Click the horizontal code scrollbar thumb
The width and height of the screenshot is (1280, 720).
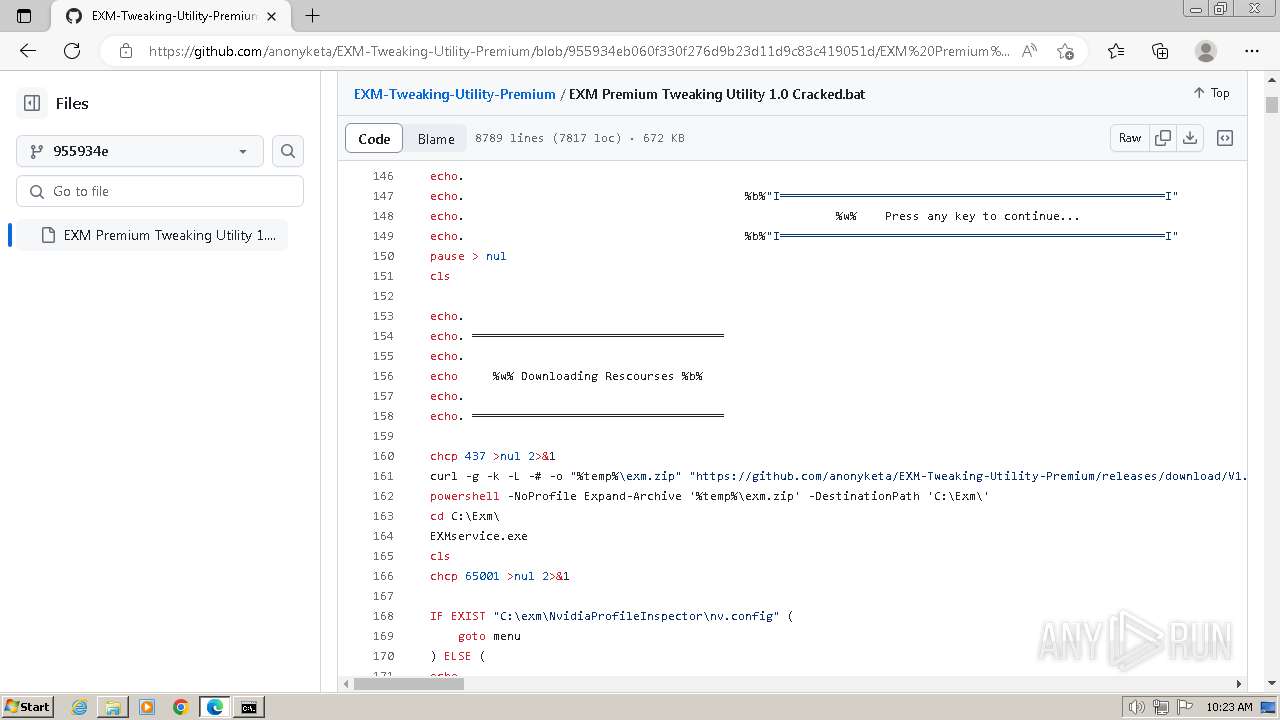pyautogui.click(x=408, y=684)
